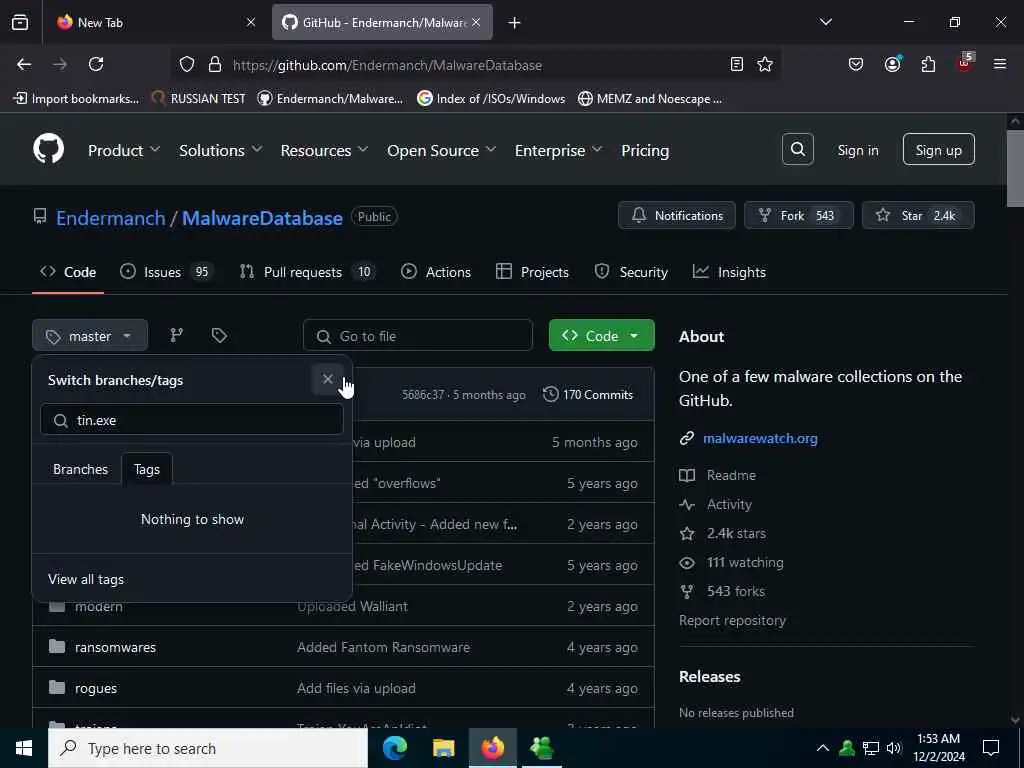Open tracking protection shield icon
Image resolution: width=1024 pixels, height=768 pixels.
point(187,64)
